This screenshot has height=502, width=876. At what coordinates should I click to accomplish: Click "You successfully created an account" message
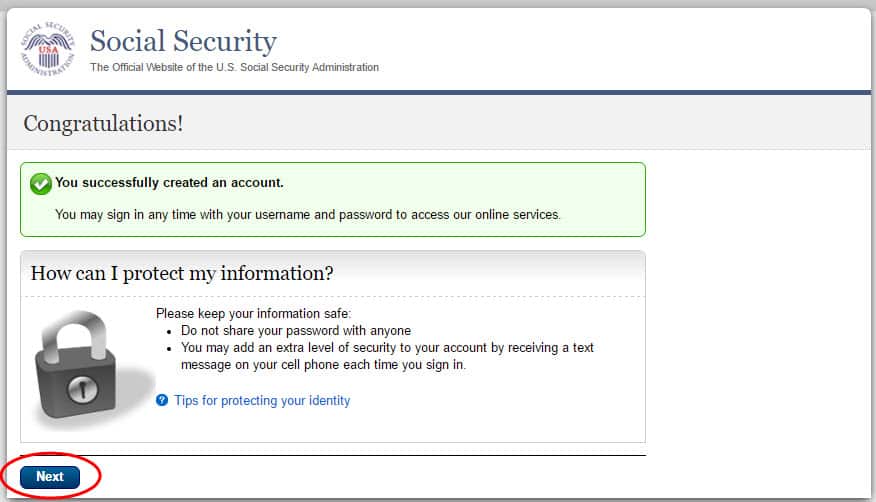point(169,183)
